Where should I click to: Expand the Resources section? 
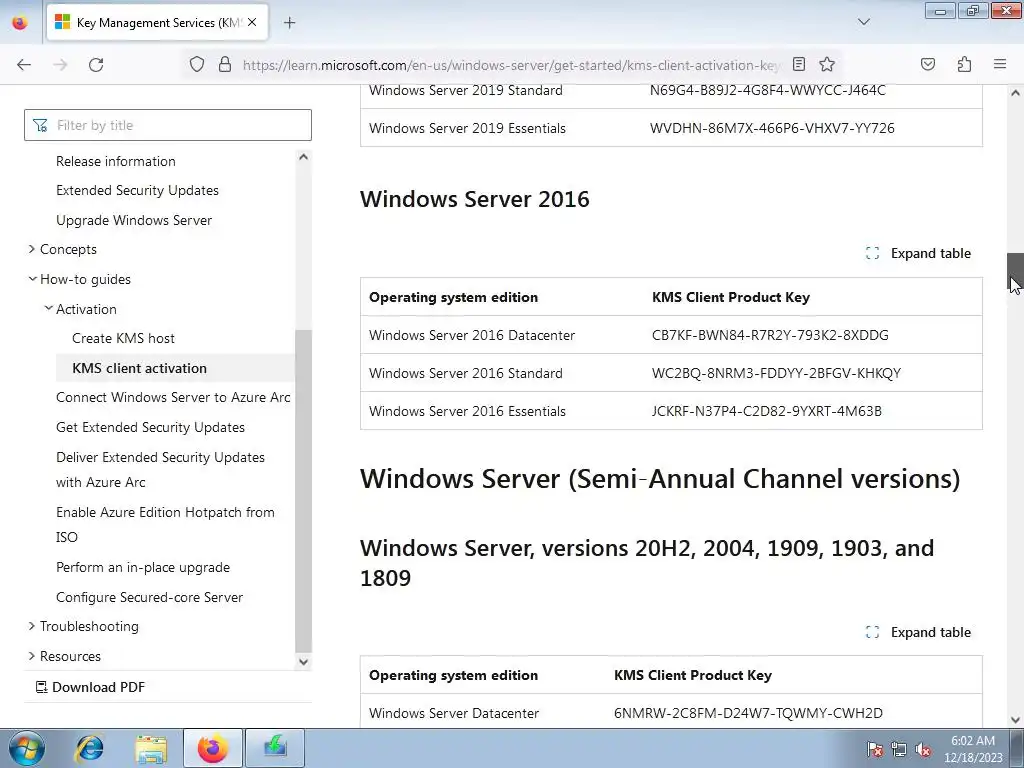tap(70, 656)
